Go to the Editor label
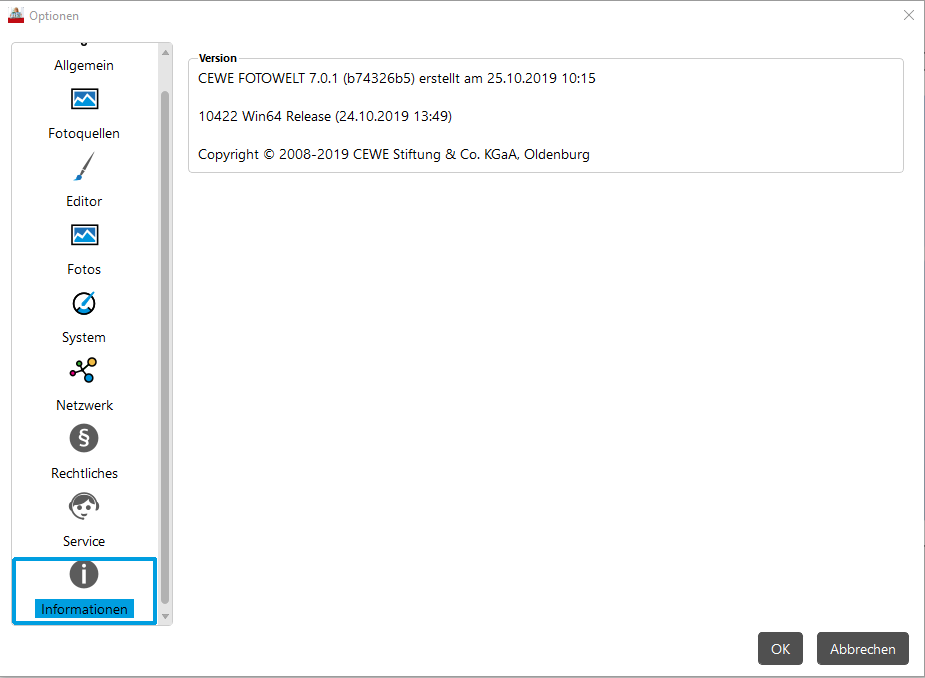Viewport: 925px width, 678px height. coord(84,201)
